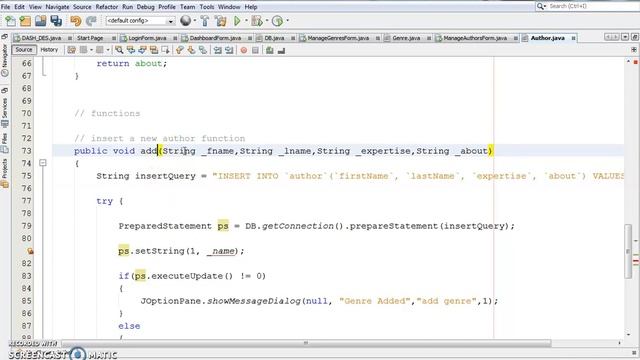The image size is (640, 360).
Task: Click the Uncomment editor toolbar icon
Action: [281, 50]
